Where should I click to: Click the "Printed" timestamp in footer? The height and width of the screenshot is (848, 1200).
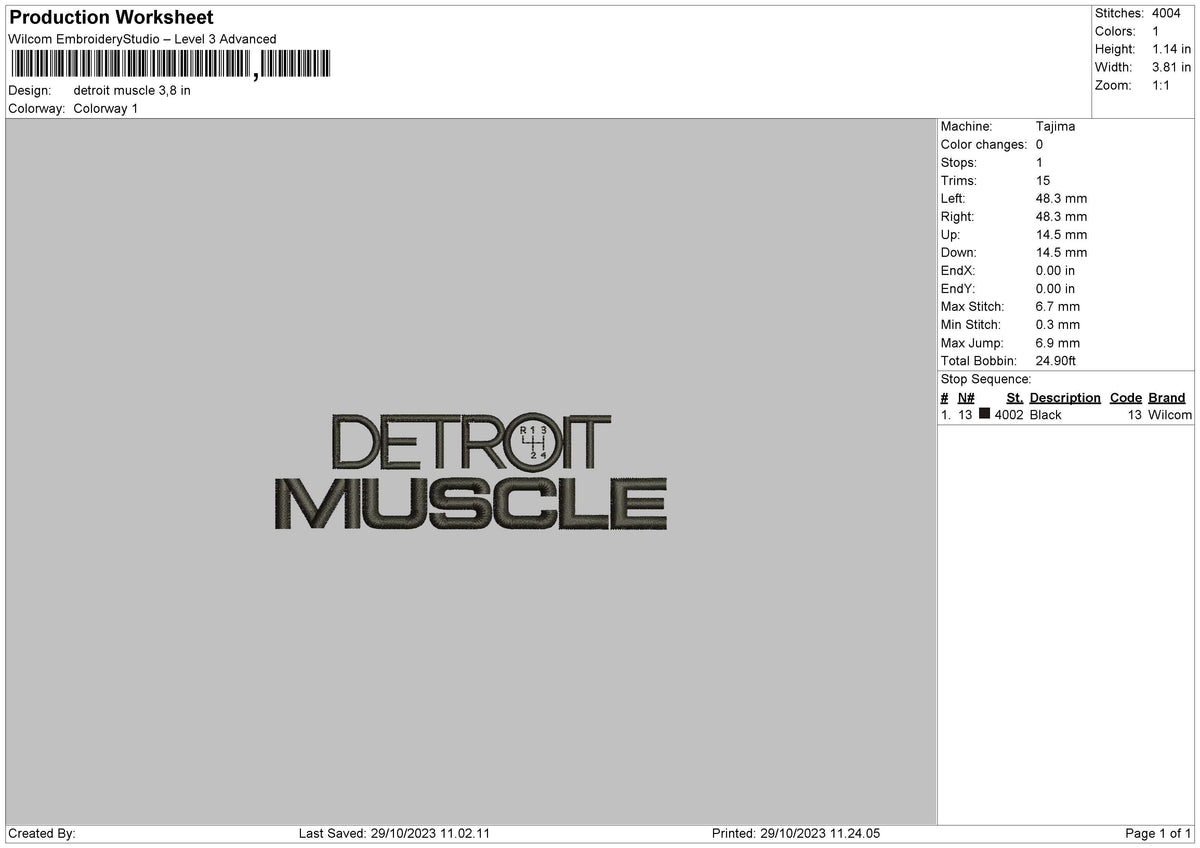pyautogui.click(x=796, y=833)
